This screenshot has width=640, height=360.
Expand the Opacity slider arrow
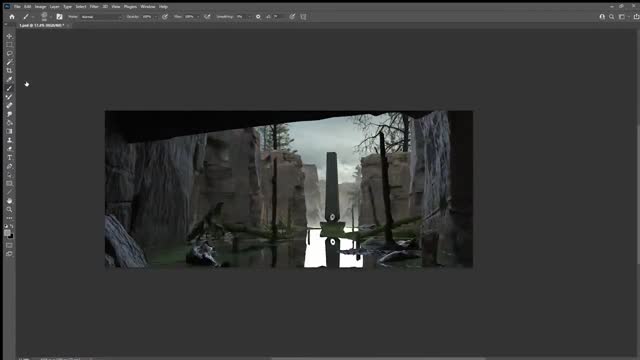pyautogui.click(x=156, y=17)
